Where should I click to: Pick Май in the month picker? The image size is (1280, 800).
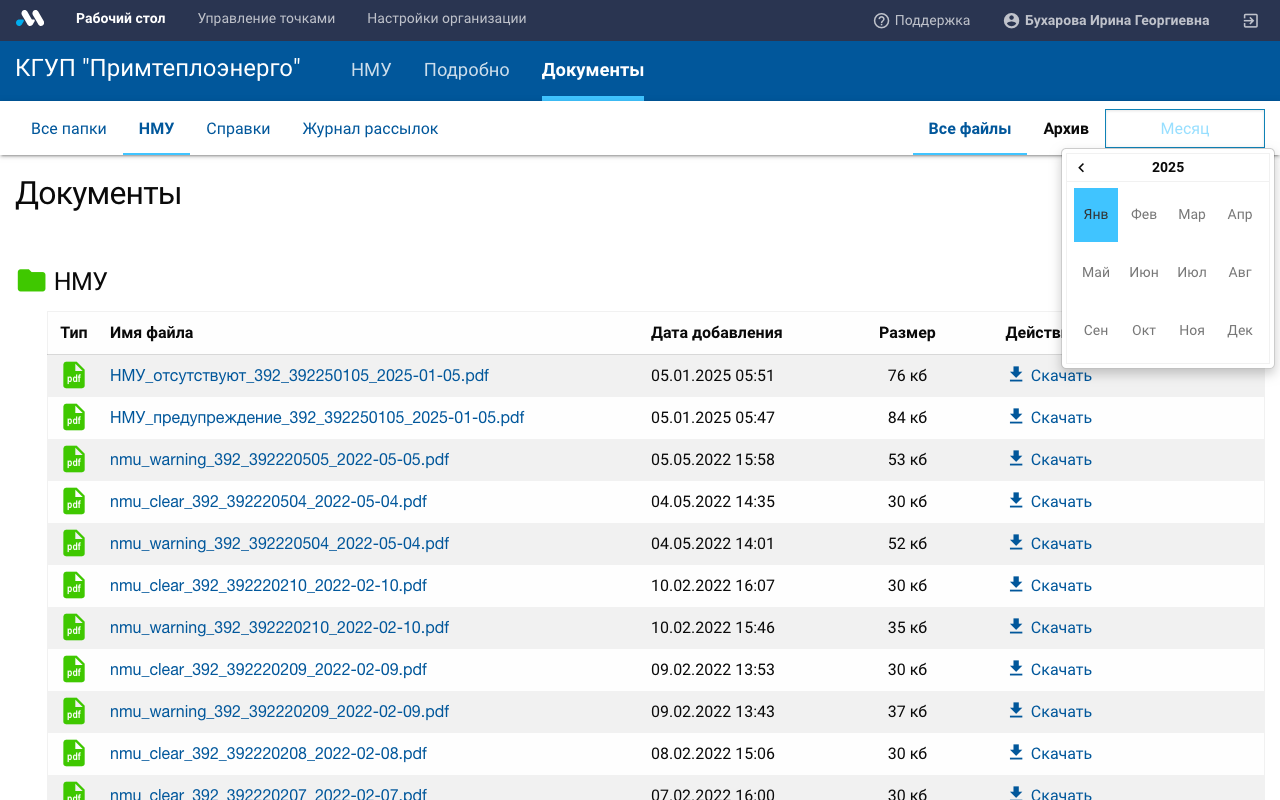click(x=1096, y=273)
